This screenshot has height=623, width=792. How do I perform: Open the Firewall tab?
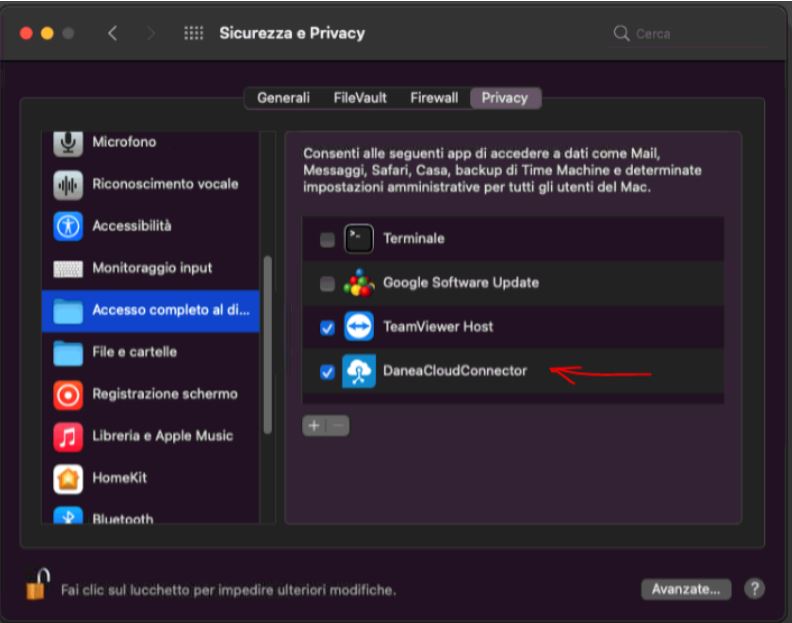pos(434,98)
